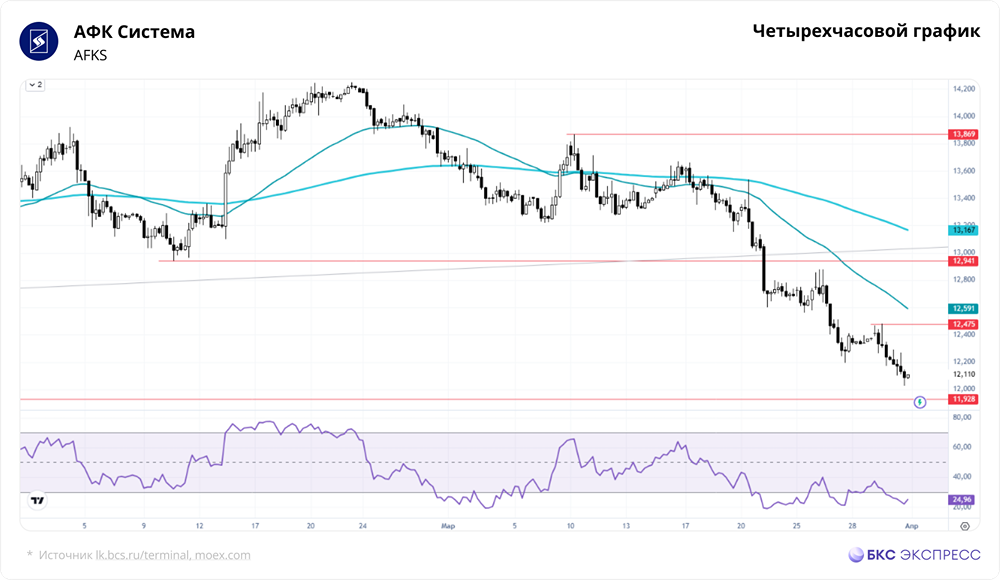1000x580 pixels.
Task: Click the green lightning event marker
Action: tap(920, 402)
